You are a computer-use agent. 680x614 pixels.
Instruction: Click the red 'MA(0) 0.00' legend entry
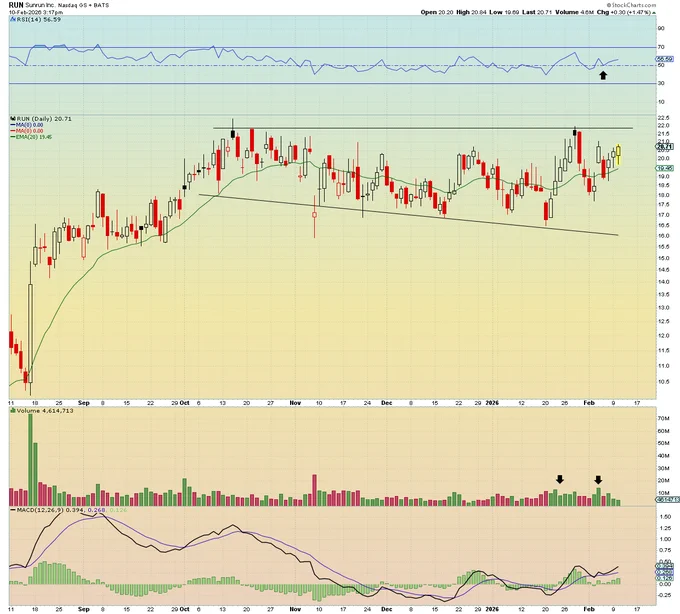click(x=27, y=131)
